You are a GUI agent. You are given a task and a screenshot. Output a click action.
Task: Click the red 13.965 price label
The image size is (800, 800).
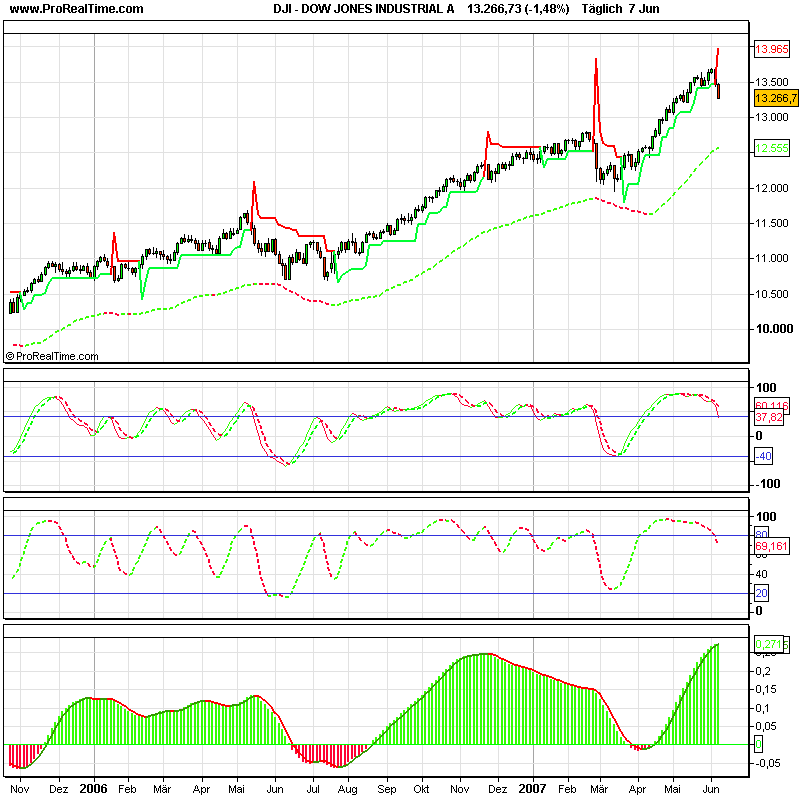coord(771,49)
